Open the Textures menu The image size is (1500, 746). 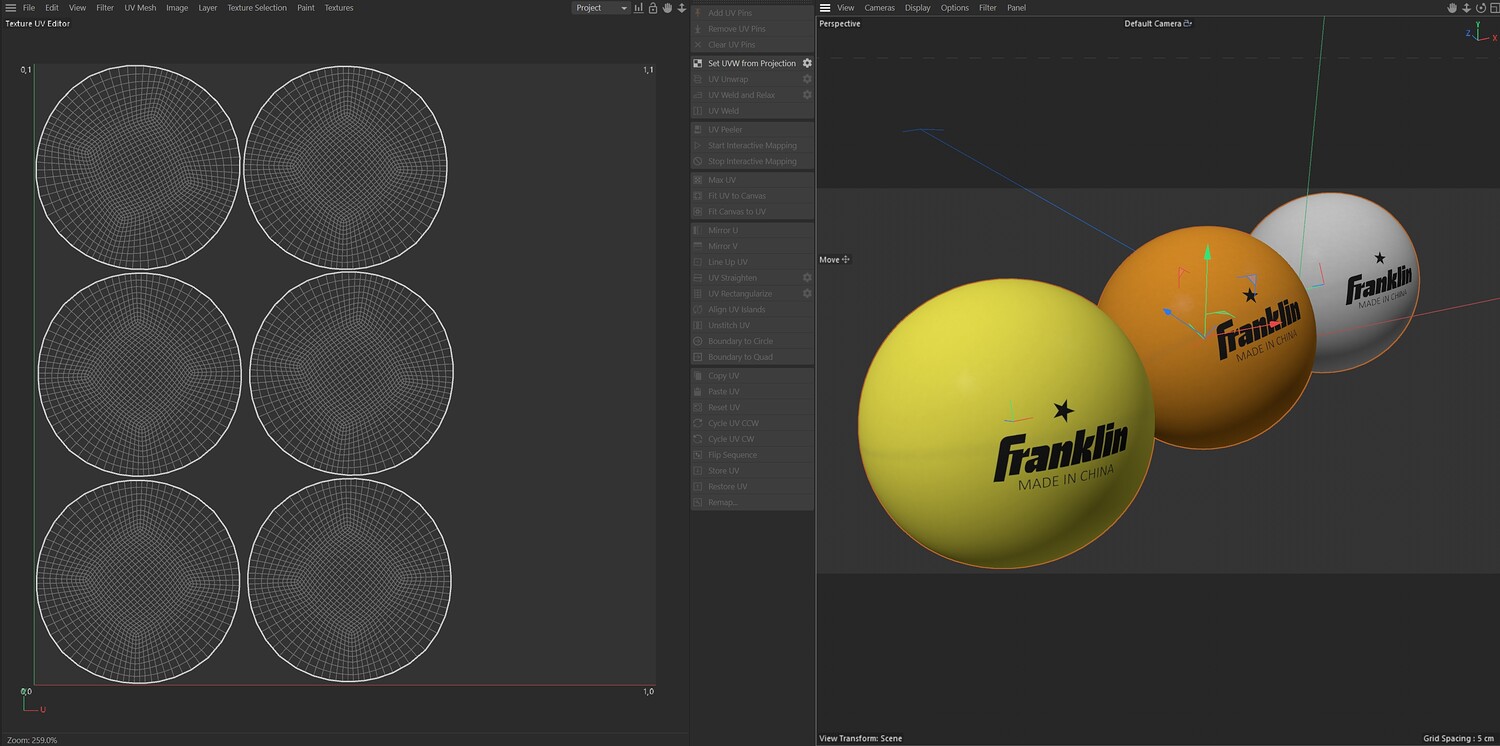click(339, 8)
